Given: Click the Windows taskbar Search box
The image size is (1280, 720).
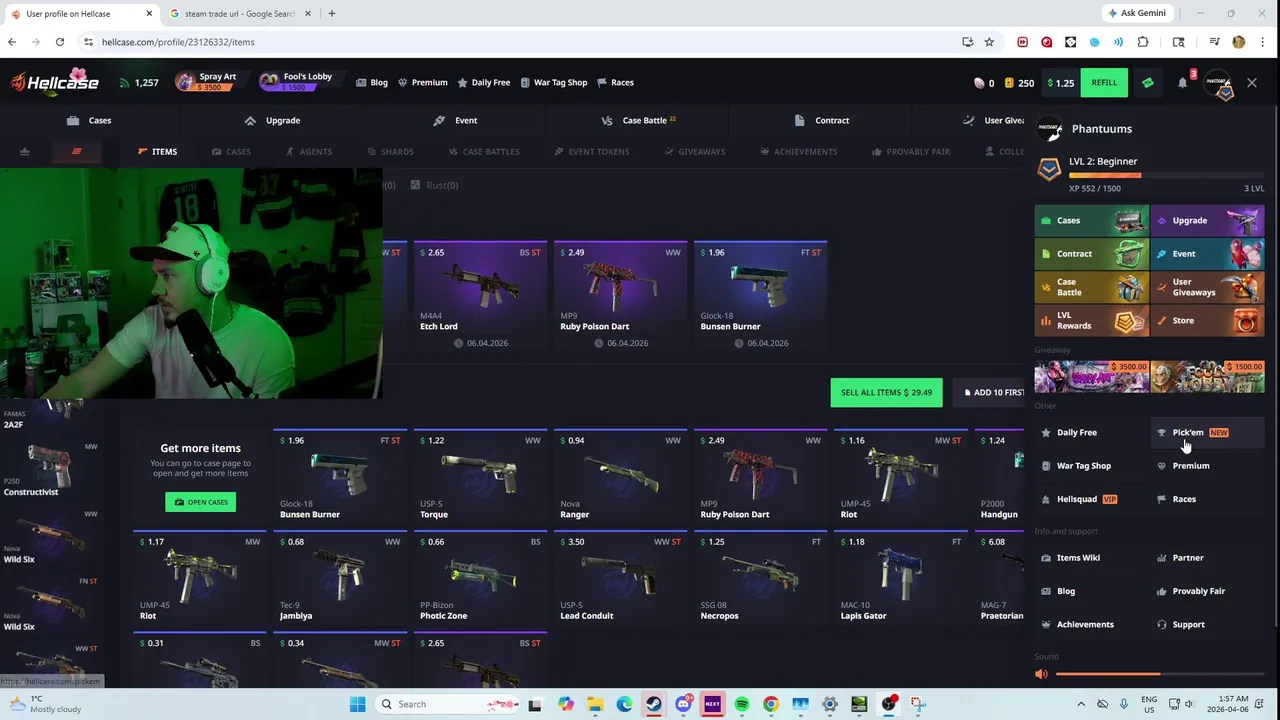Looking at the screenshot, I should (x=446, y=704).
